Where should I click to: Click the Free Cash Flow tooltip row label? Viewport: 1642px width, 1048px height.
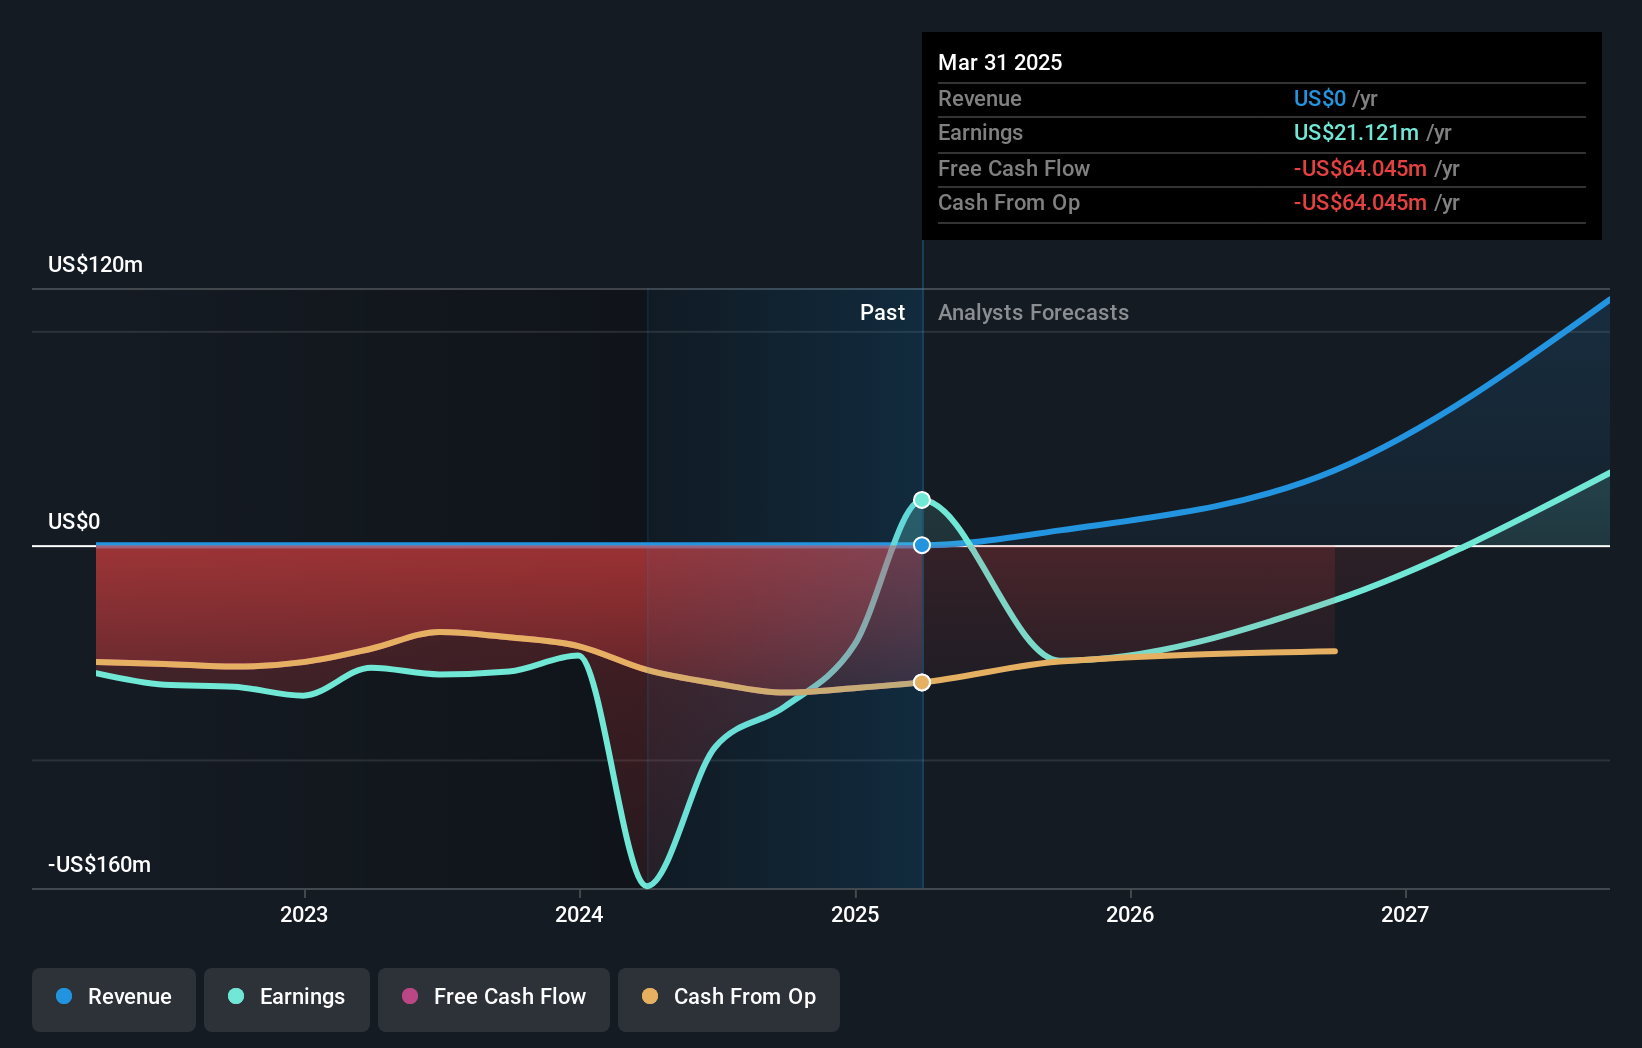(x=1014, y=169)
